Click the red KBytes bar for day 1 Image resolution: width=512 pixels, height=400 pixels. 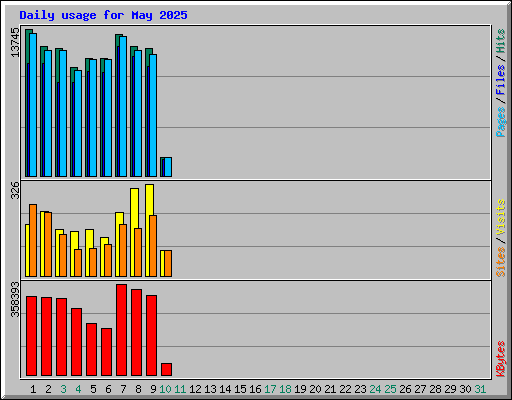click(x=31, y=336)
